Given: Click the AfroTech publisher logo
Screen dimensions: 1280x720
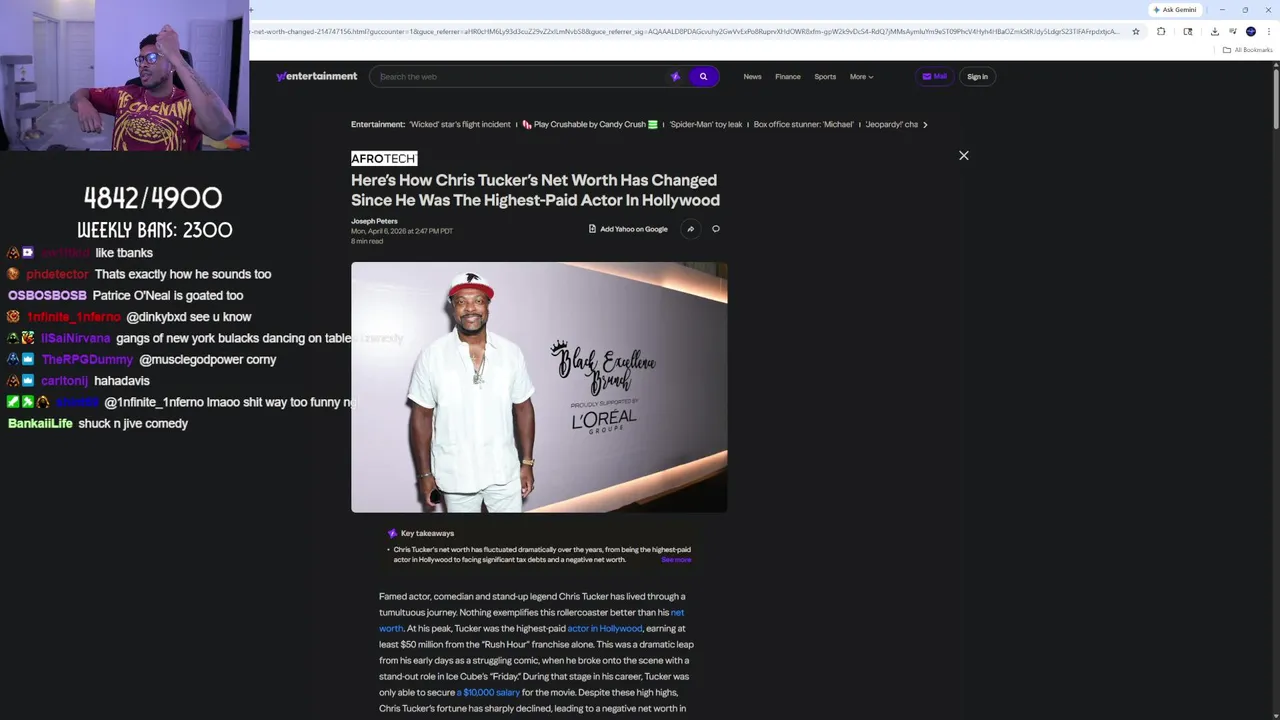Looking at the screenshot, I should 384,158.
